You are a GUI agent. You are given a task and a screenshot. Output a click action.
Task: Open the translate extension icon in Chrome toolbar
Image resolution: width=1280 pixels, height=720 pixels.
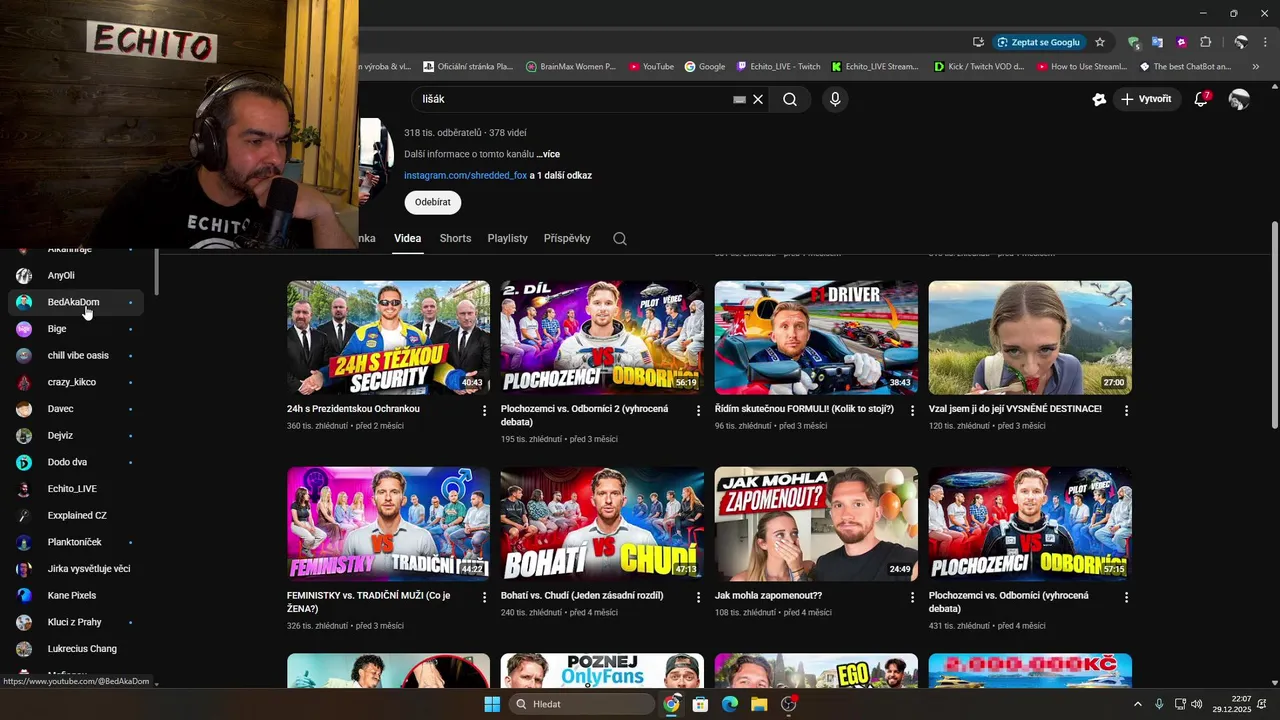[x=1157, y=42]
